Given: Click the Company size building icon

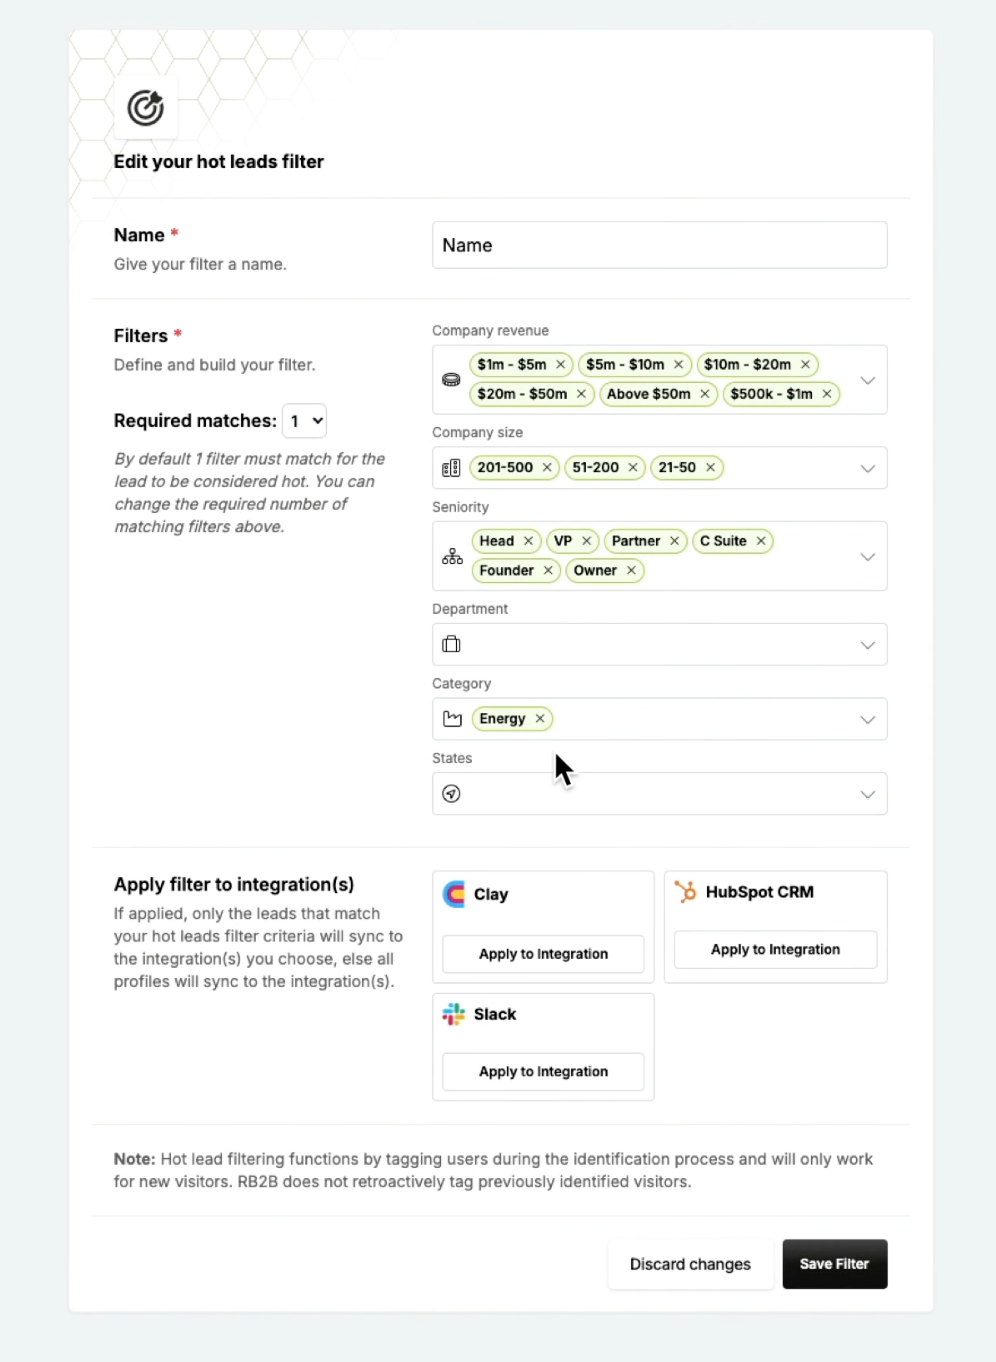Looking at the screenshot, I should tap(452, 468).
